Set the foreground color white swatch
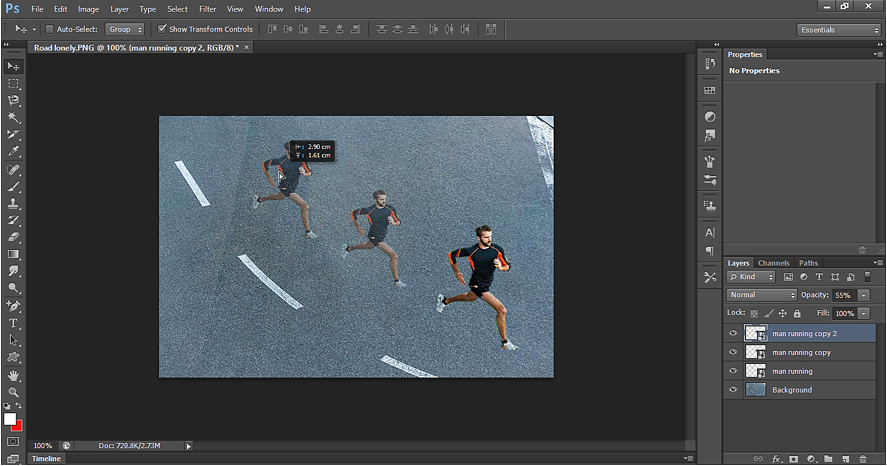 tap(10, 419)
